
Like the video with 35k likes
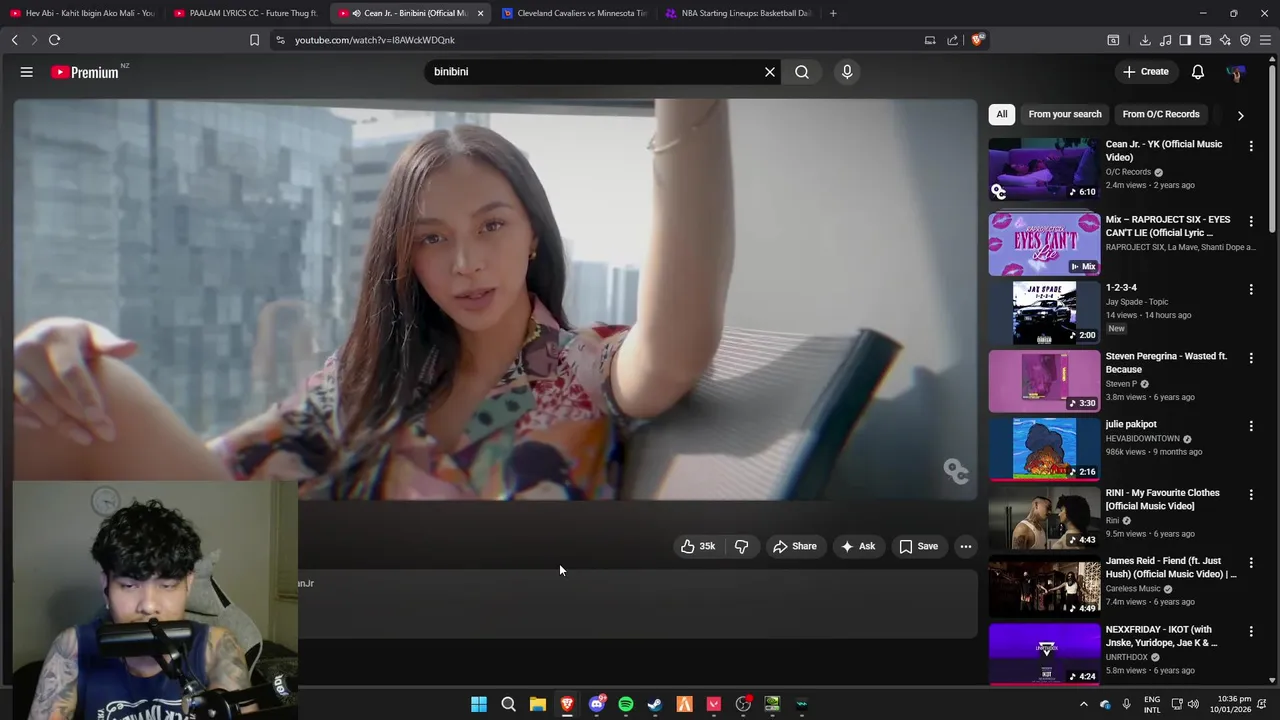tap(698, 546)
